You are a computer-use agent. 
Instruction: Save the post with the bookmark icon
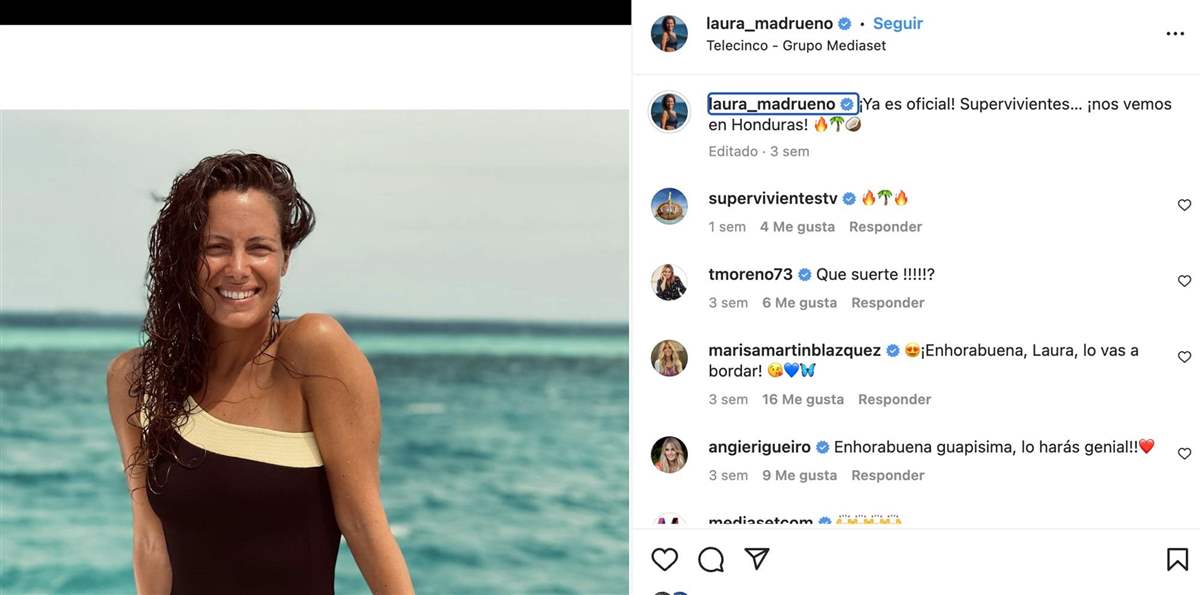[1177, 559]
